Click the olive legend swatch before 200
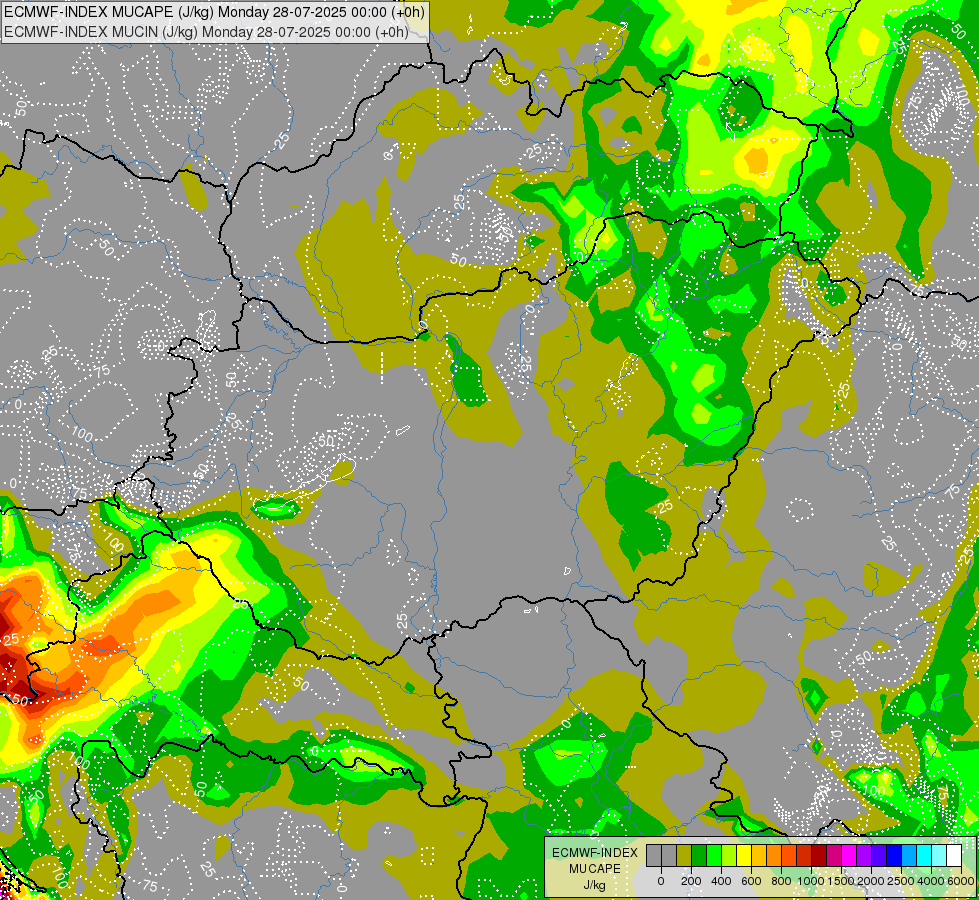This screenshot has width=979, height=900. [x=684, y=856]
